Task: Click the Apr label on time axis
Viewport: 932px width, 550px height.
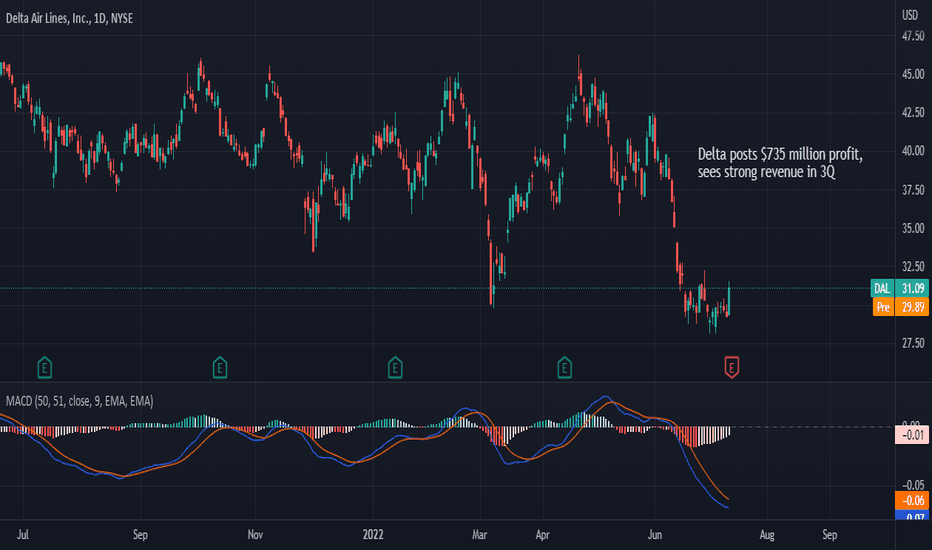Action: (x=542, y=535)
